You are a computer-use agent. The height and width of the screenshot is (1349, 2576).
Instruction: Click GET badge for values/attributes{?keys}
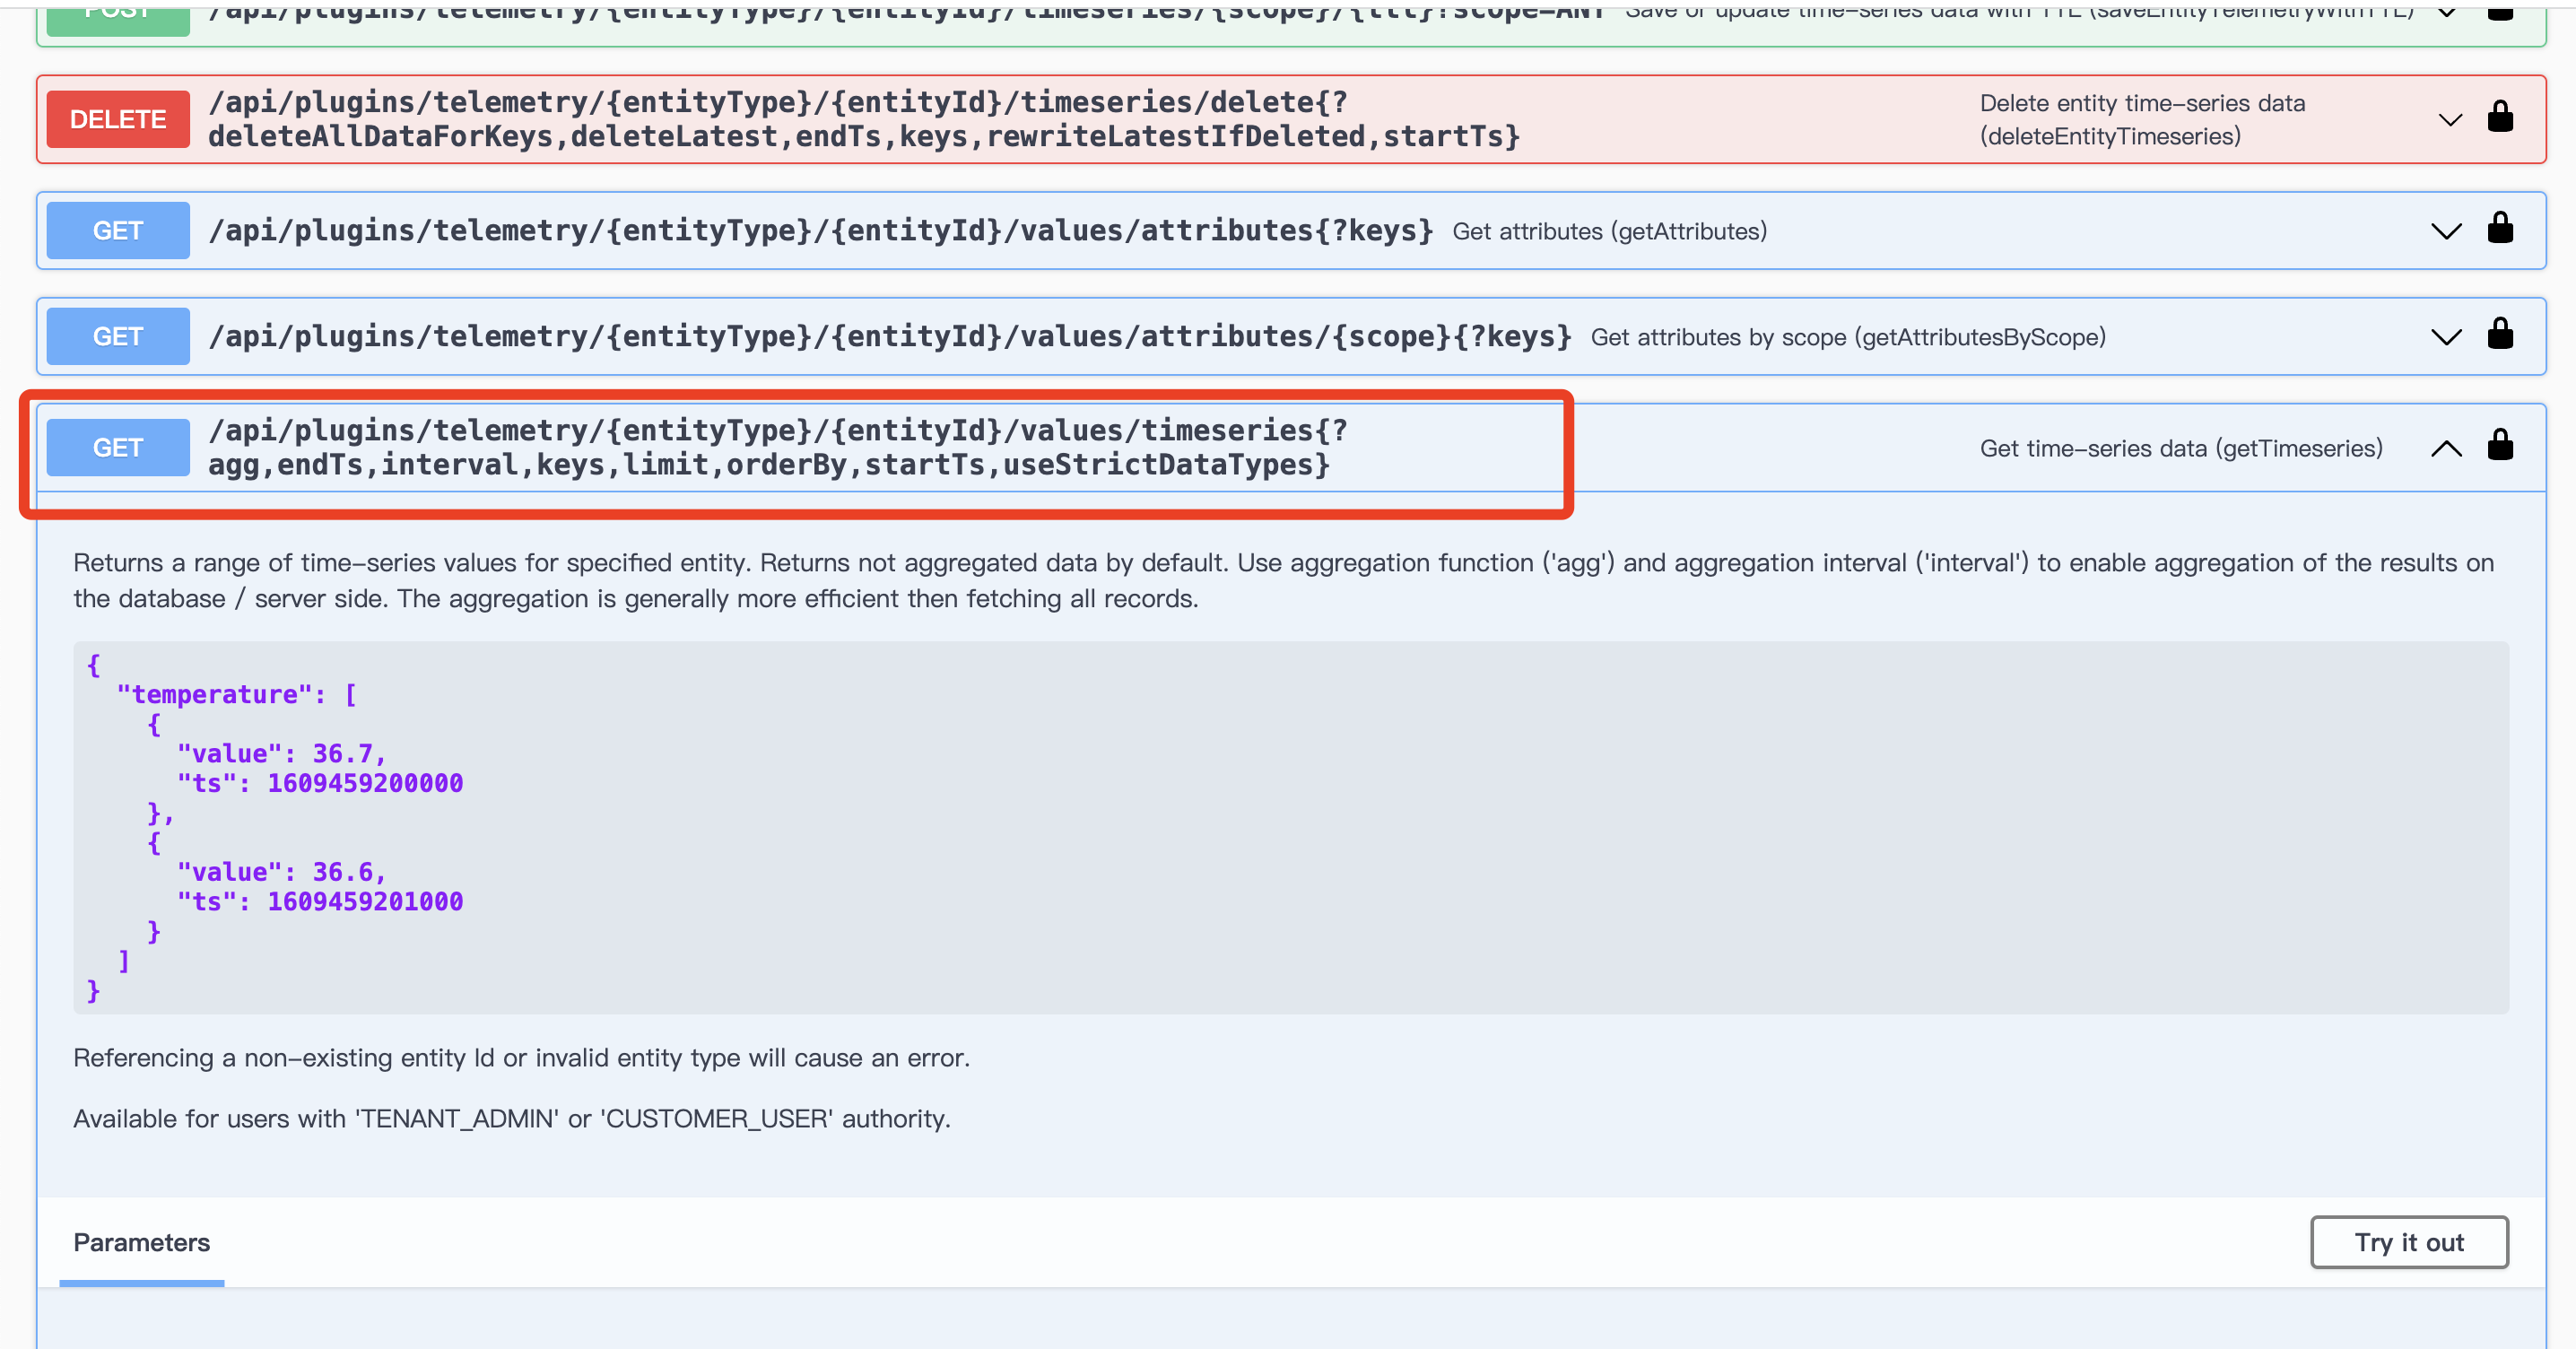pyautogui.click(x=118, y=231)
